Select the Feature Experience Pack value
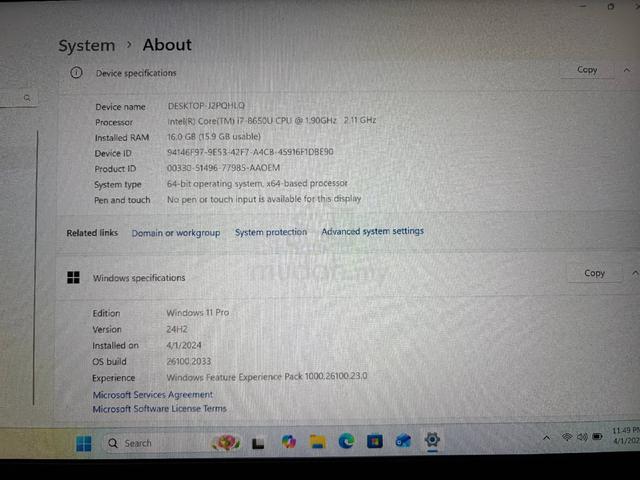This screenshot has width=640, height=480. pyautogui.click(x=267, y=376)
